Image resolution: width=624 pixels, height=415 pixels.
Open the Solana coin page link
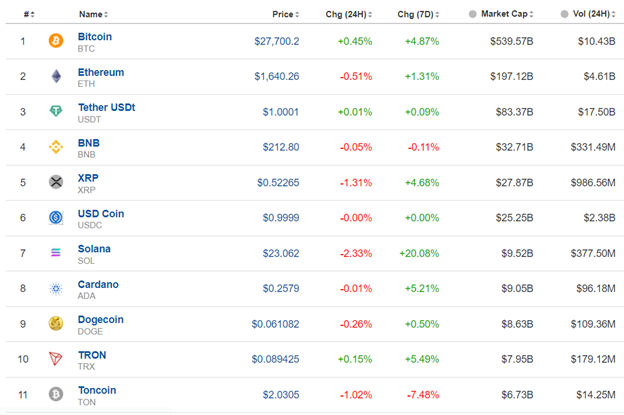[x=94, y=249]
